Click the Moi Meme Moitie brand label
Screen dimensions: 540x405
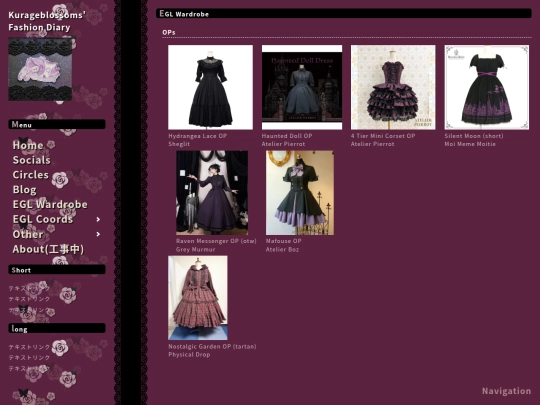click(x=470, y=144)
